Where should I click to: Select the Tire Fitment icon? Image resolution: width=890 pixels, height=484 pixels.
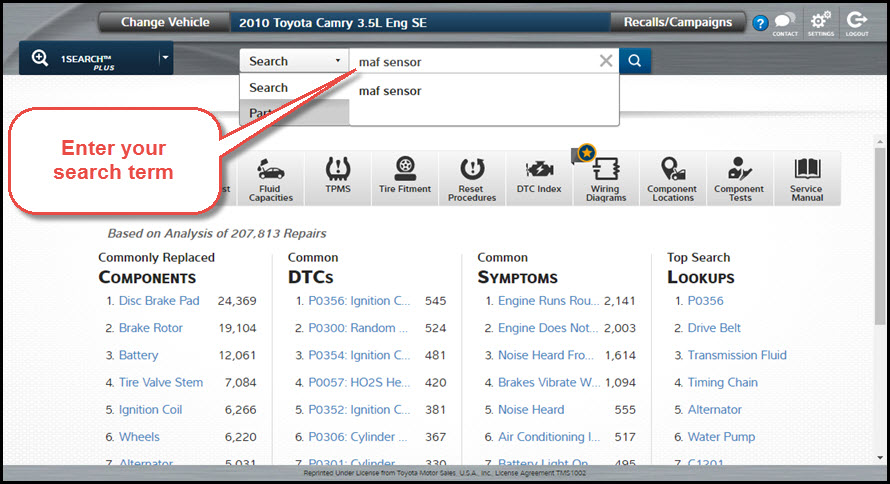coord(405,177)
